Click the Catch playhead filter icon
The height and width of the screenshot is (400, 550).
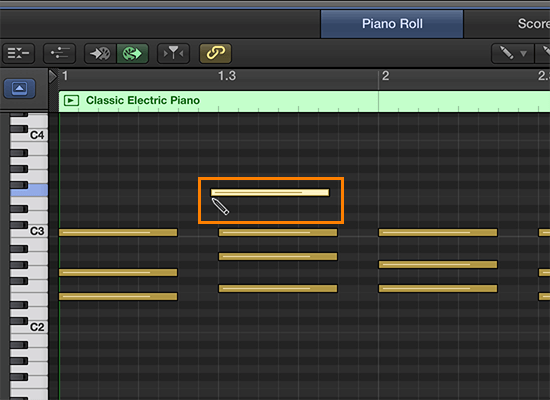tap(173, 53)
